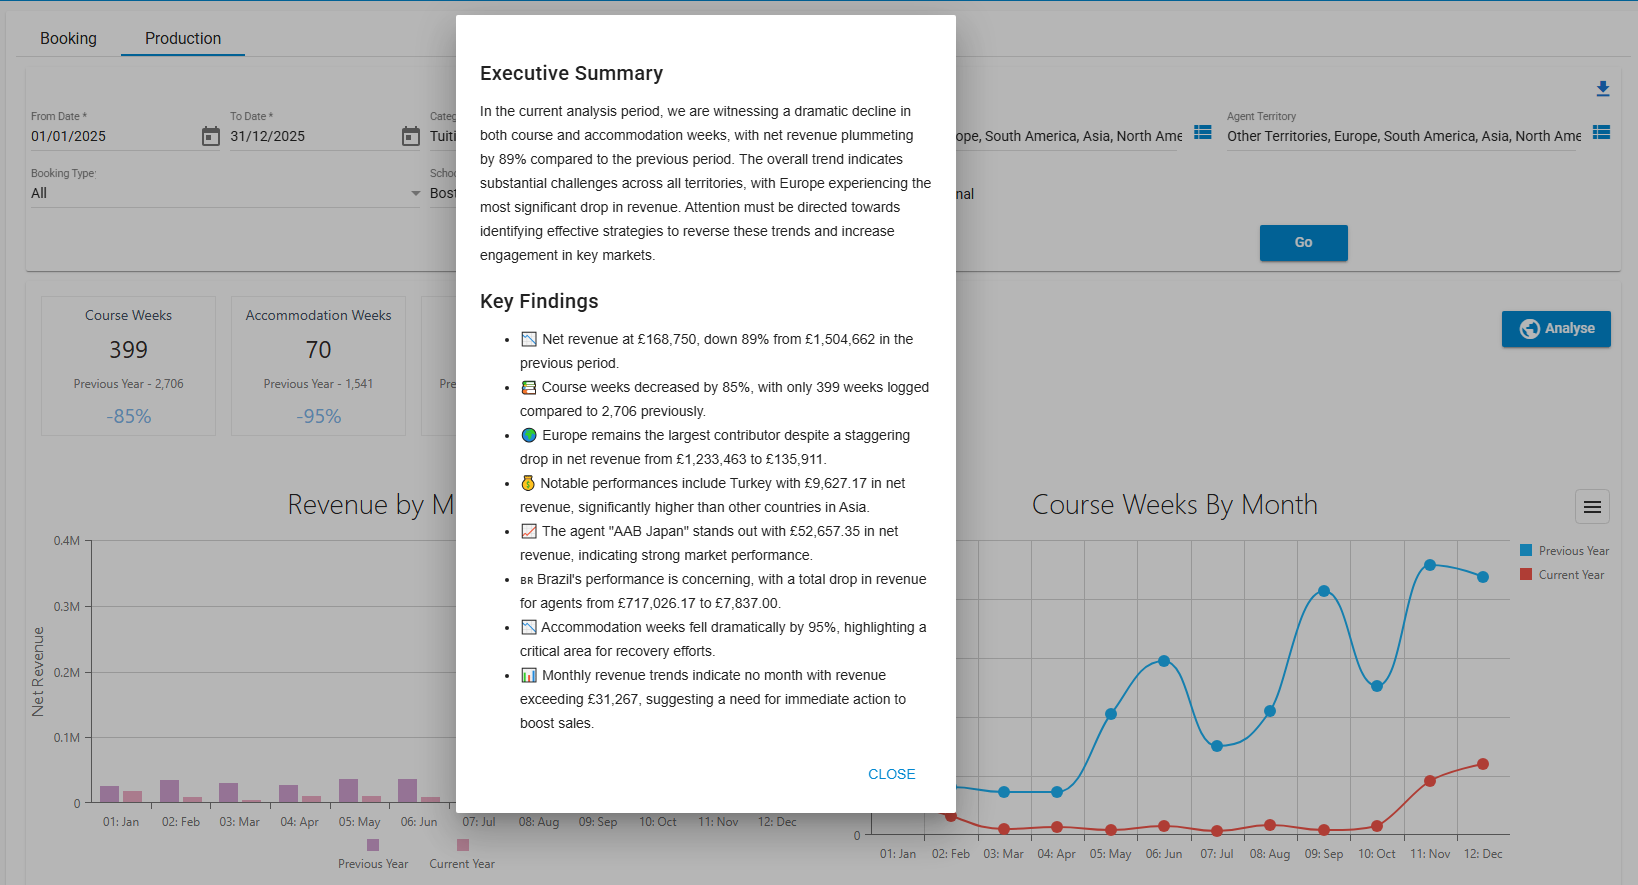Click the May previous year revenue bar
This screenshot has height=885, width=1638.
[348, 791]
